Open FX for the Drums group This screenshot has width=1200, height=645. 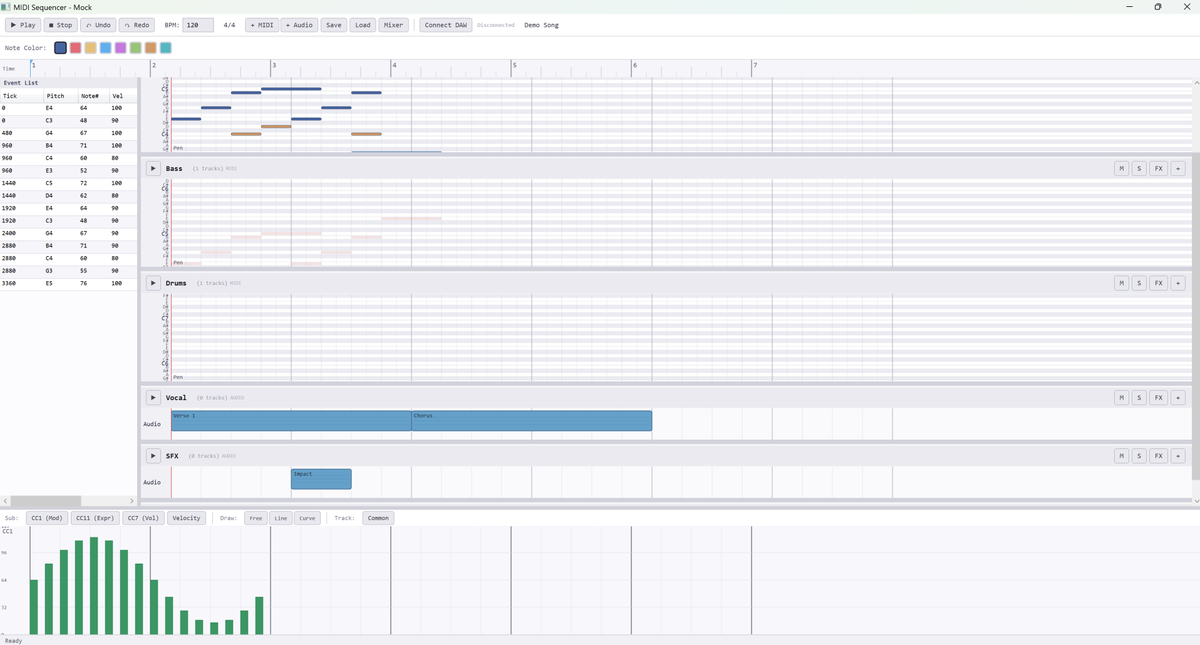click(1158, 283)
